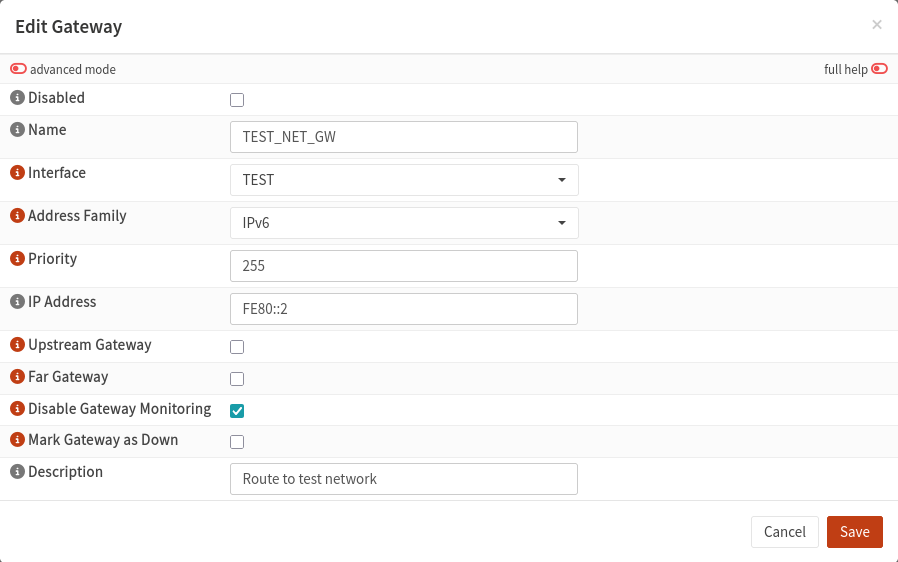The image size is (898, 562).
Task: Click the Description text field
Action: 404,479
